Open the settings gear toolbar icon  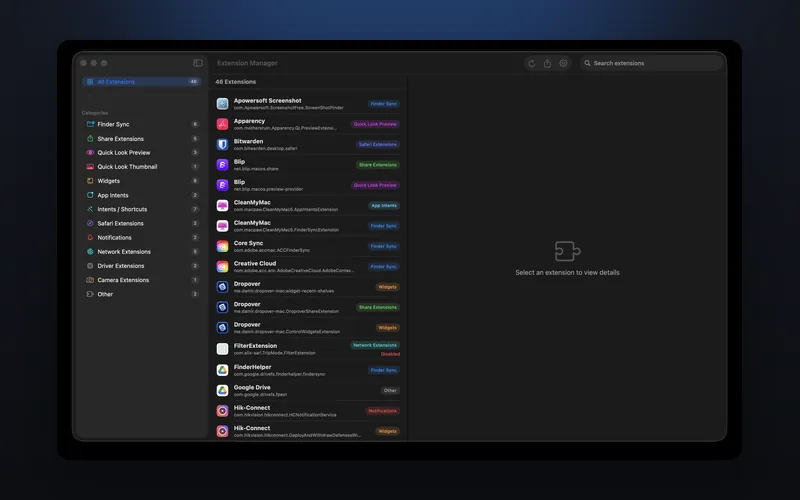point(563,63)
